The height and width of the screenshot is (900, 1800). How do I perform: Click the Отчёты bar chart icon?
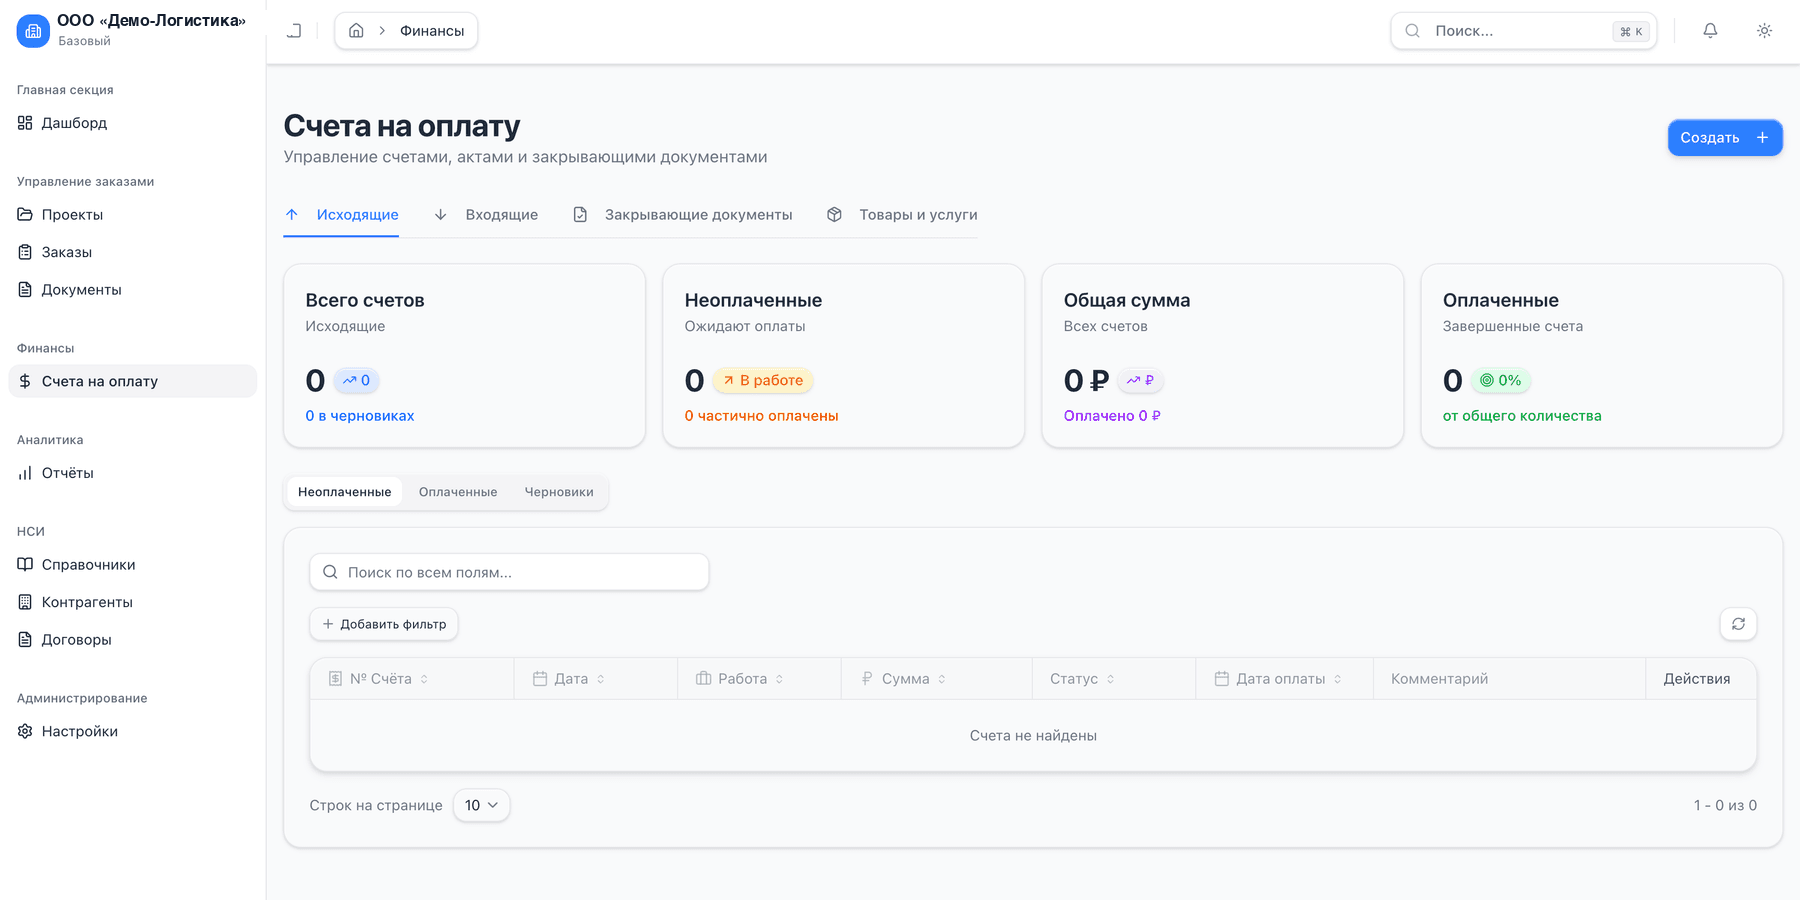[x=25, y=473]
